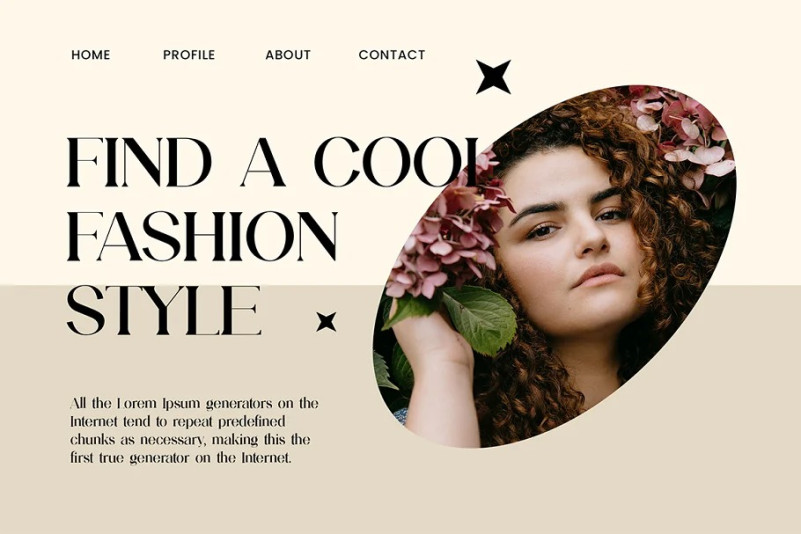Click the large black four-point star
This screenshot has width=801, height=534.
coord(493,77)
